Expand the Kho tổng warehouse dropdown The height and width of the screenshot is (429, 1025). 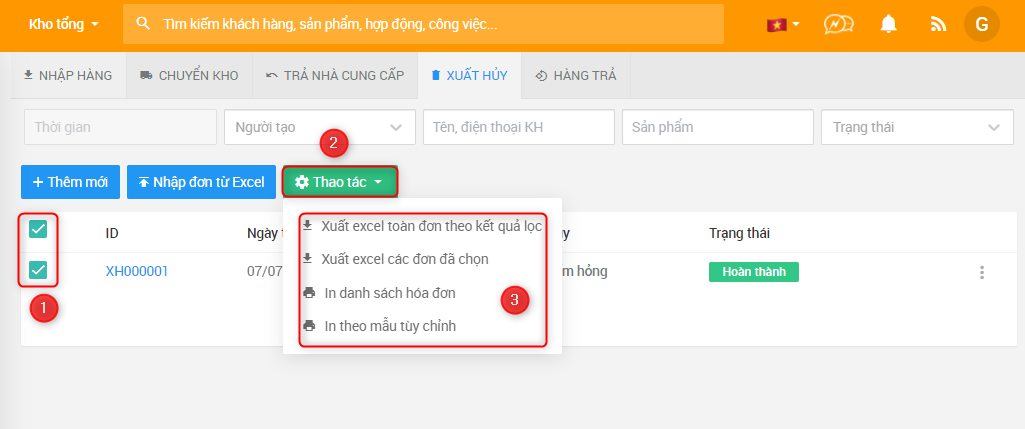click(x=64, y=24)
